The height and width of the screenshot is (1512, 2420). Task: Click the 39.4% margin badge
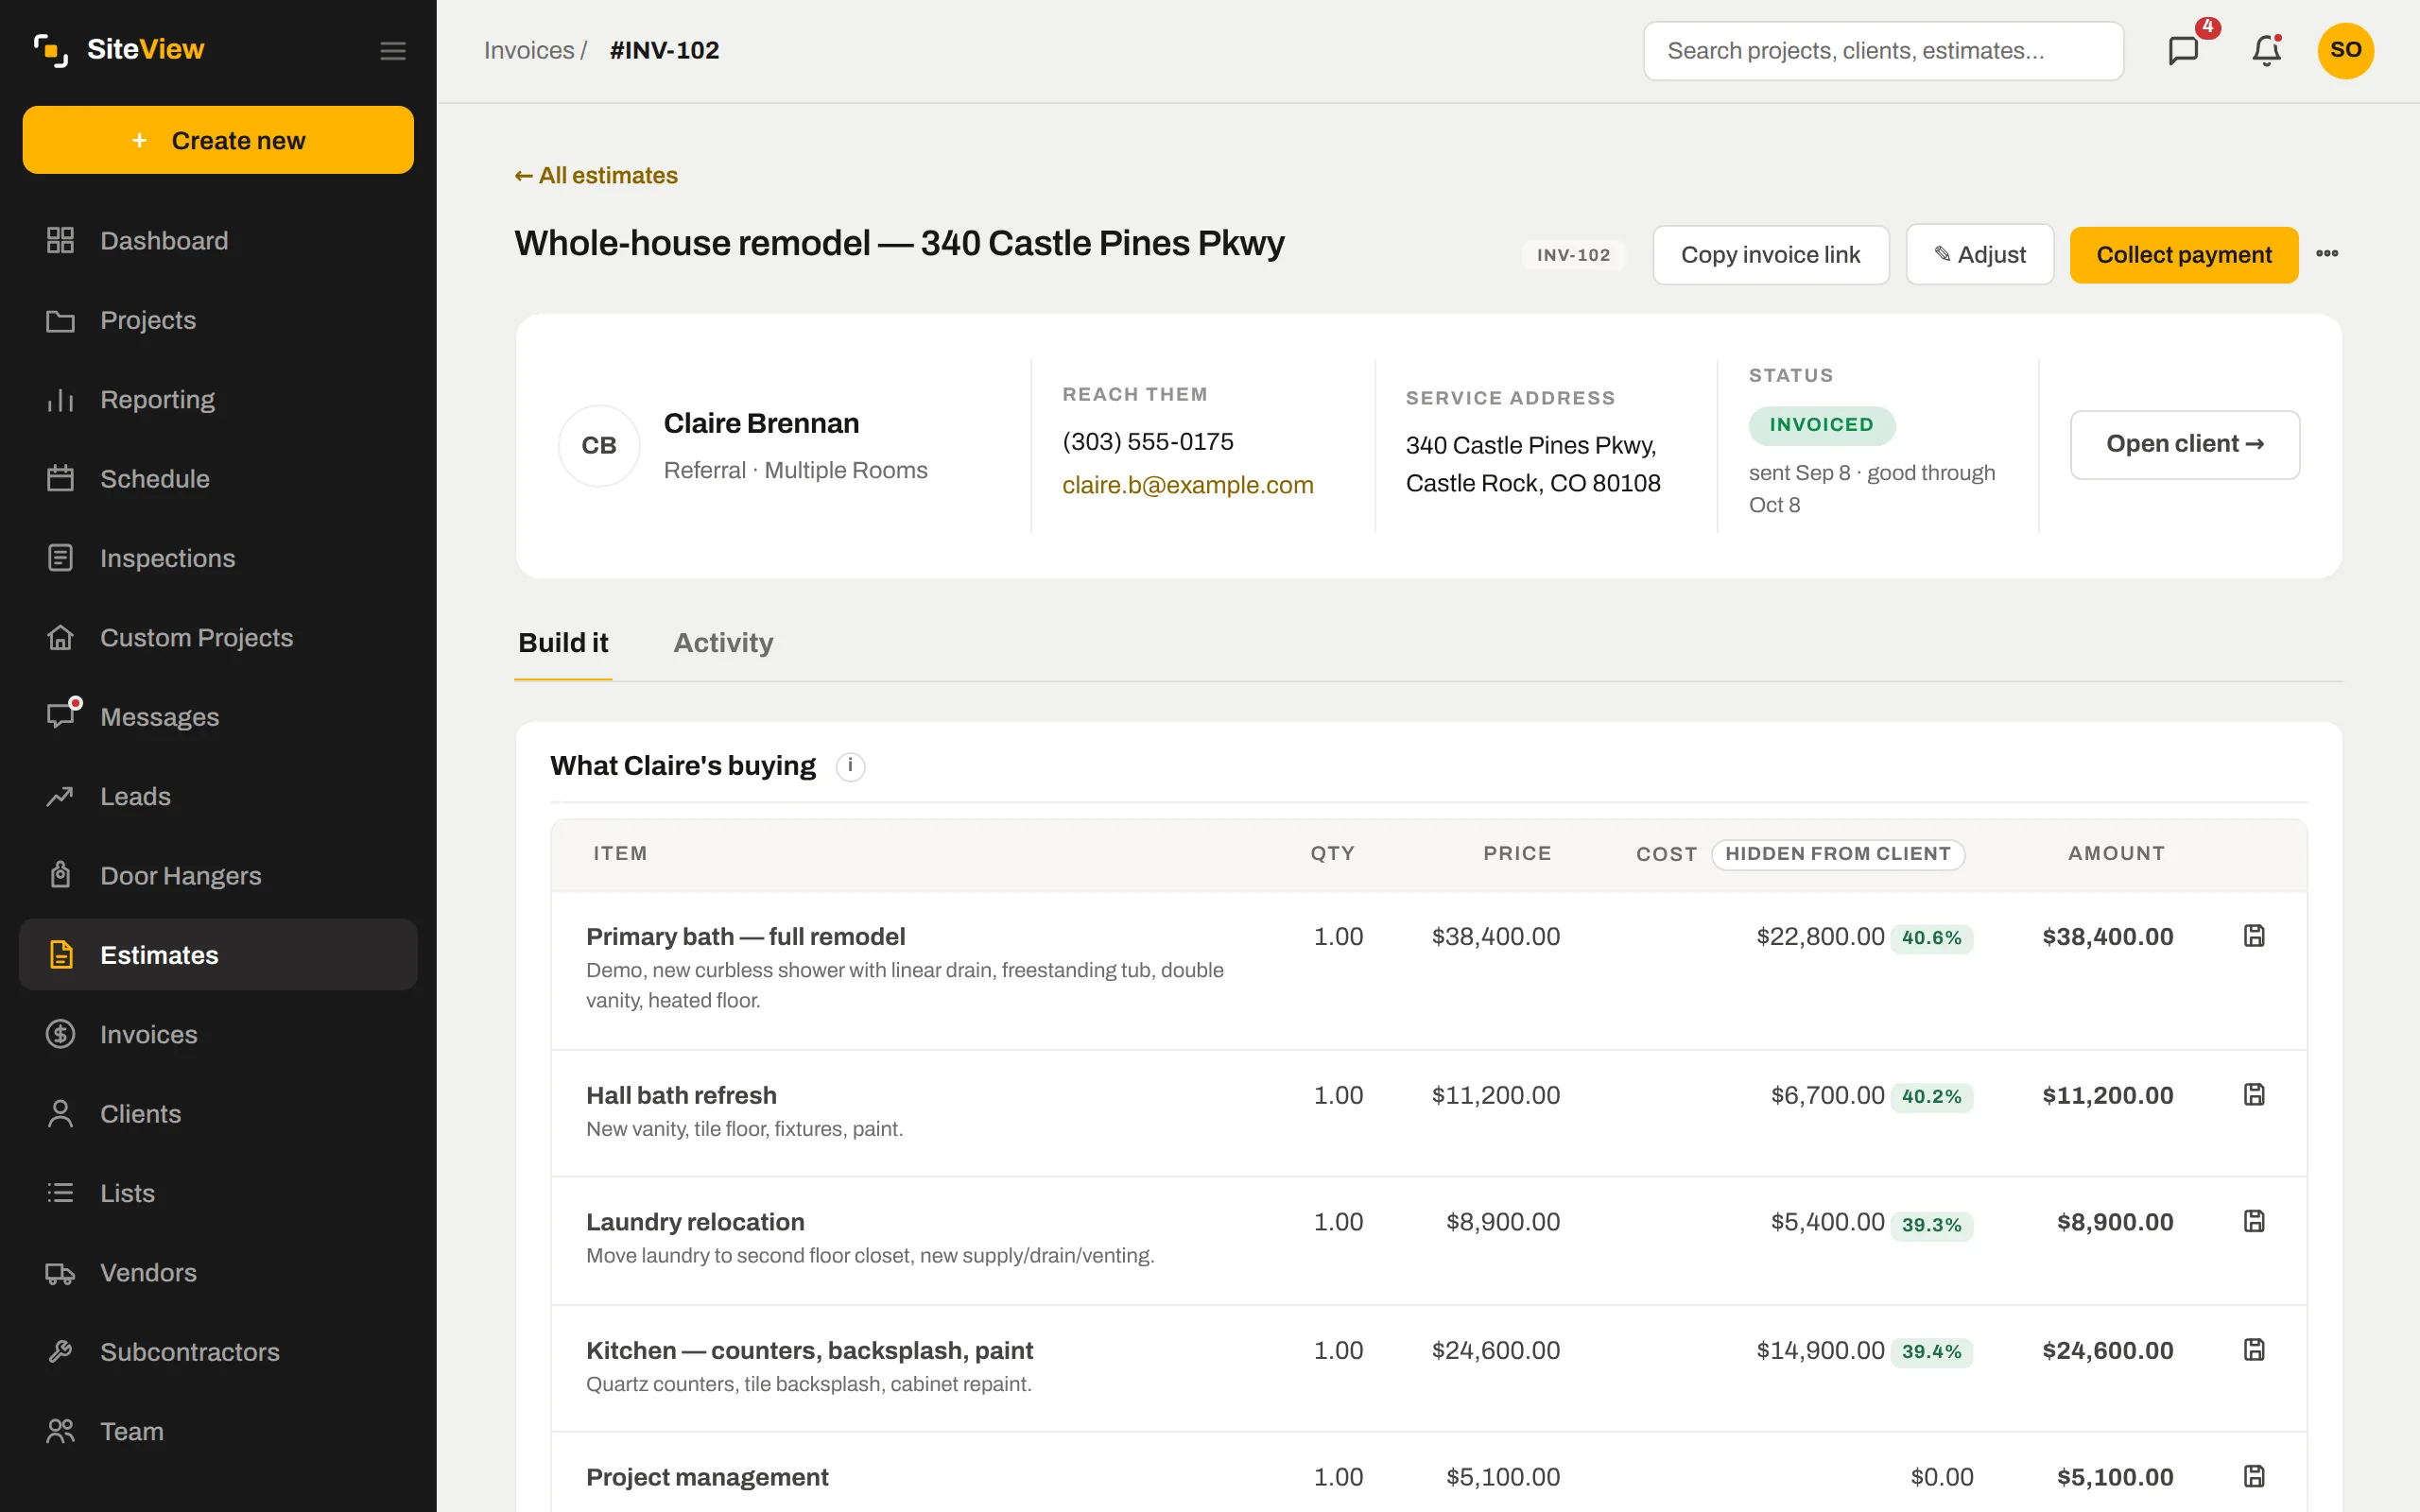tap(1931, 1352)
